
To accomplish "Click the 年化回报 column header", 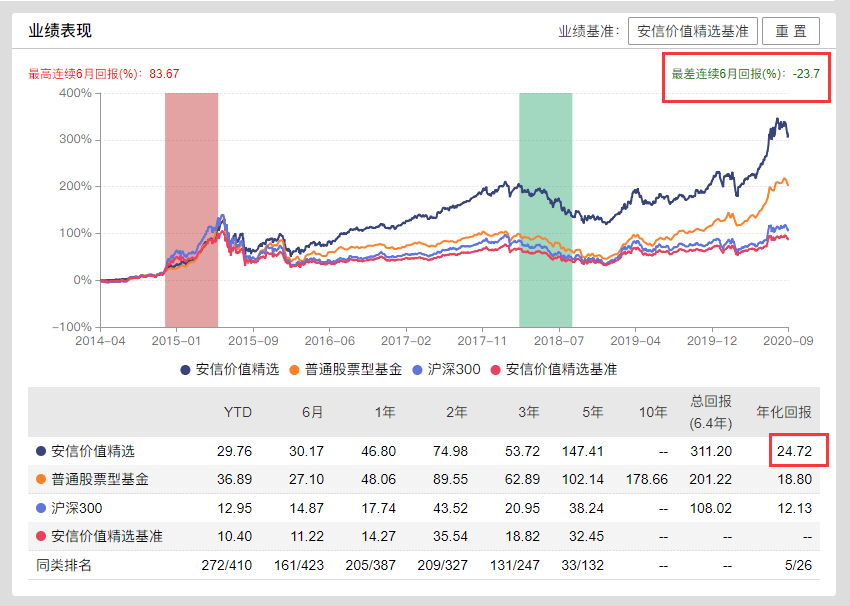I will [784, 412].
